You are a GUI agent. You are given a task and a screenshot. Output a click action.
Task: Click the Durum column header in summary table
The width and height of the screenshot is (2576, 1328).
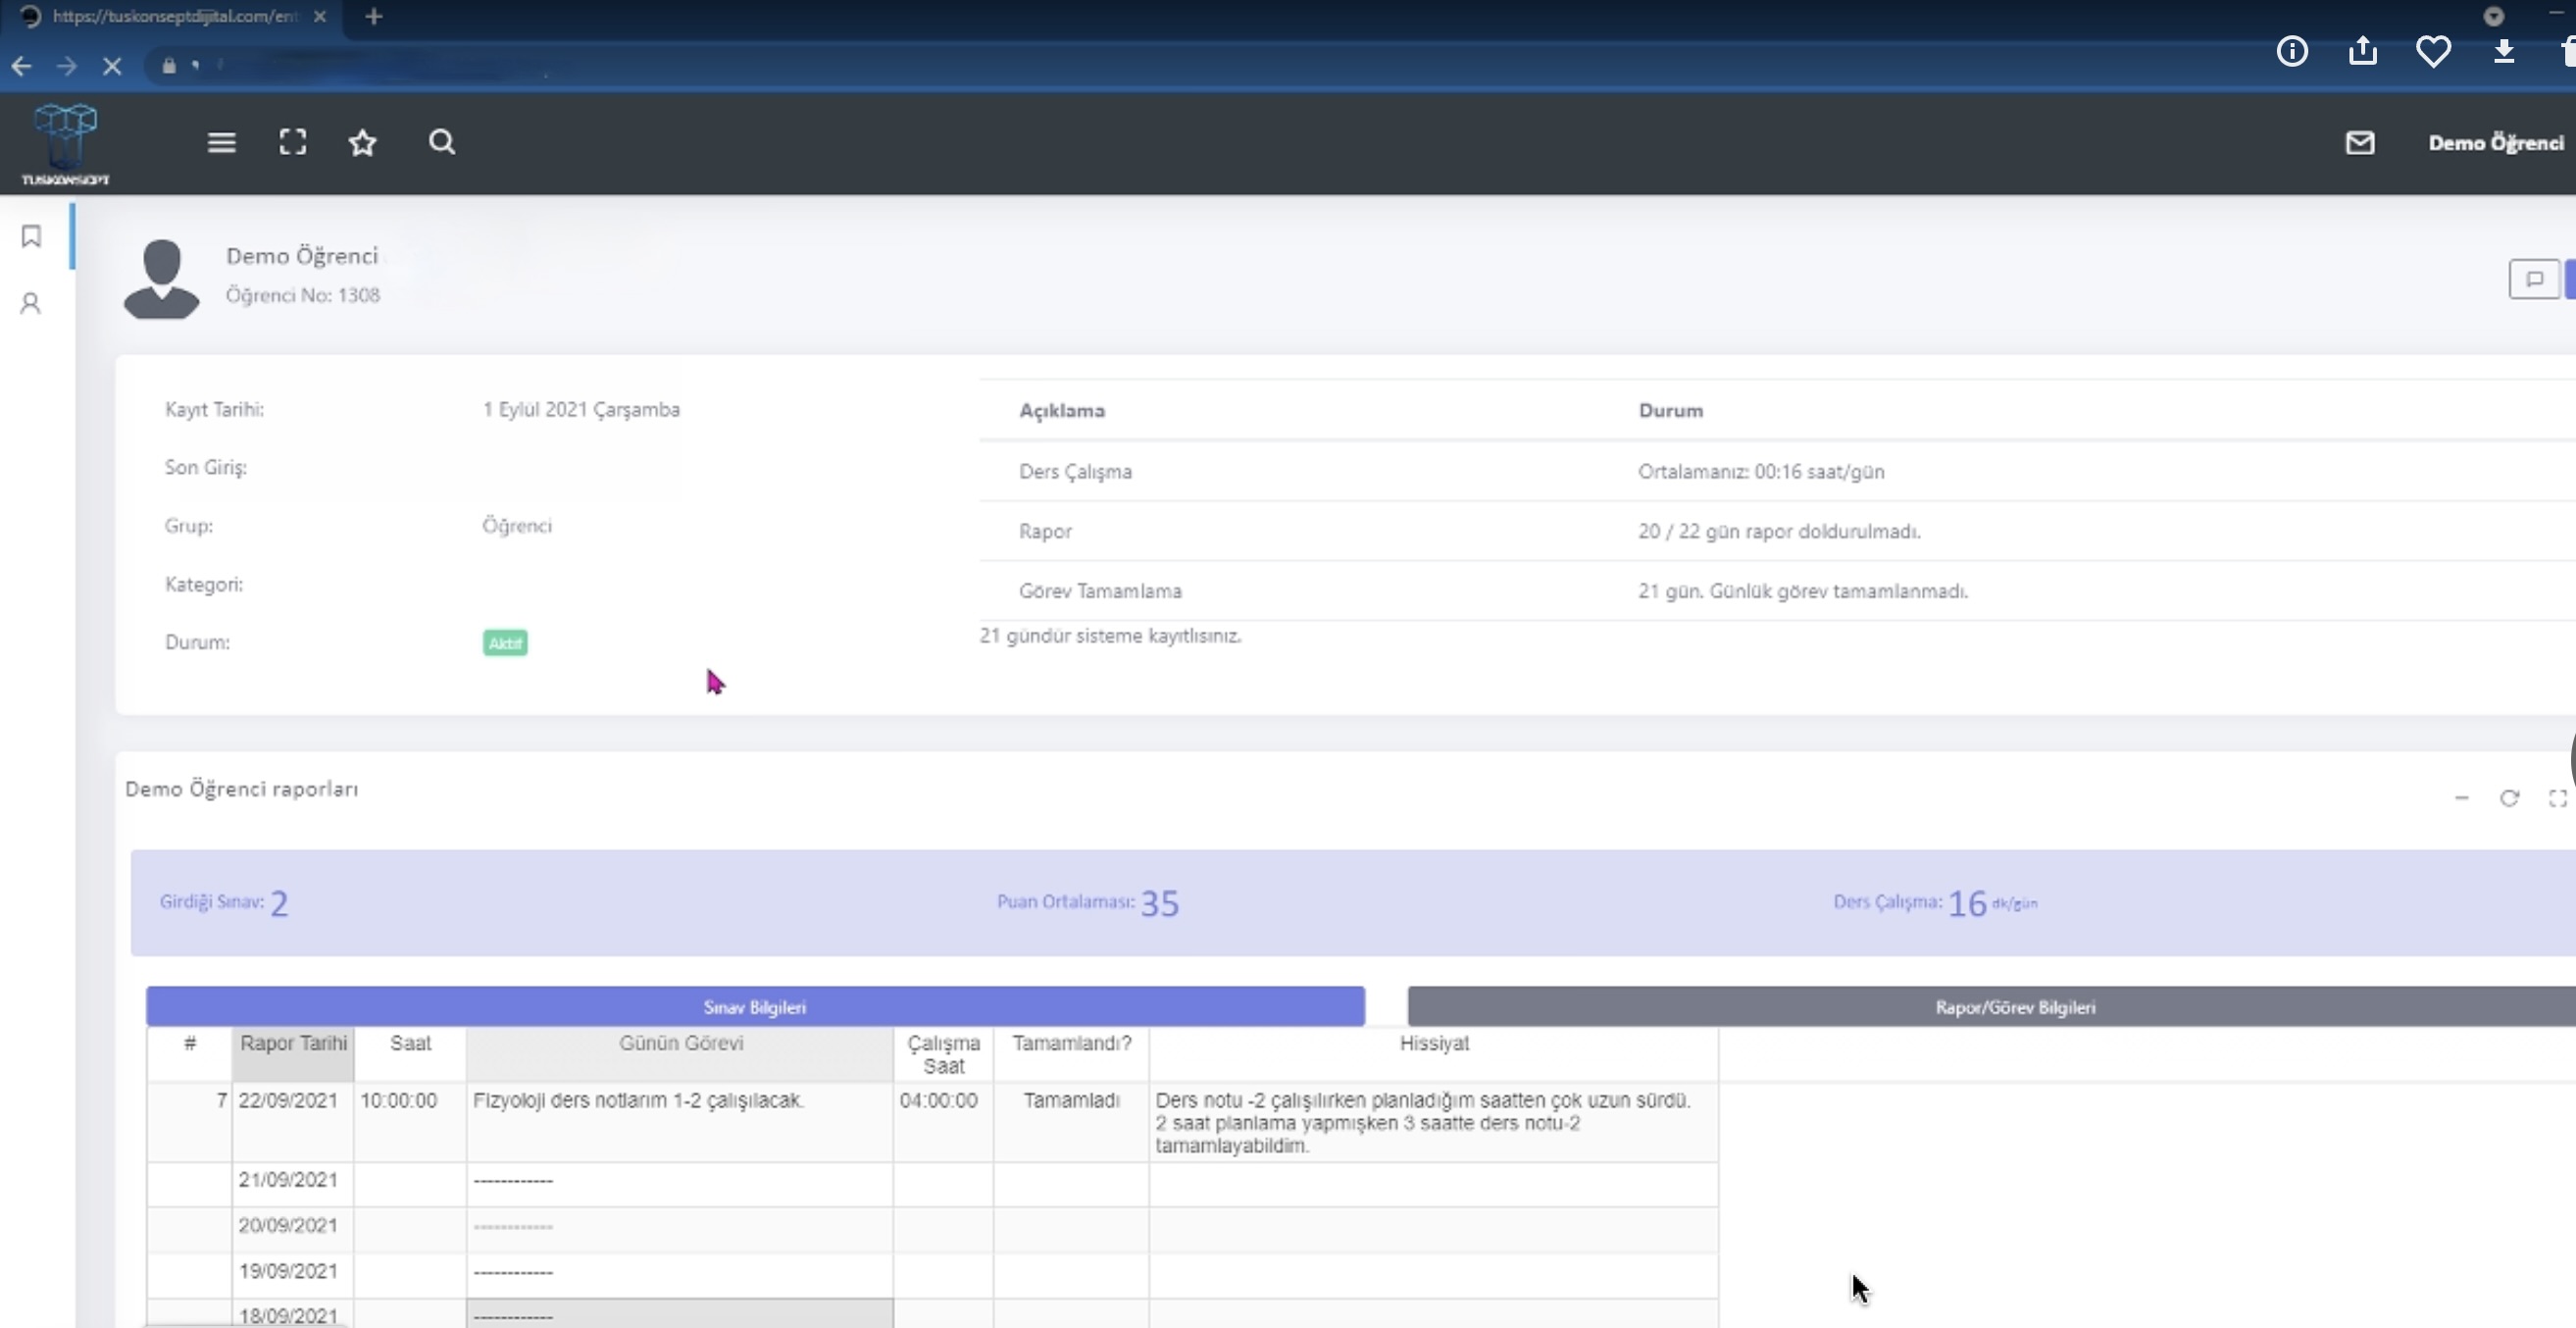tap(1670, 410)
